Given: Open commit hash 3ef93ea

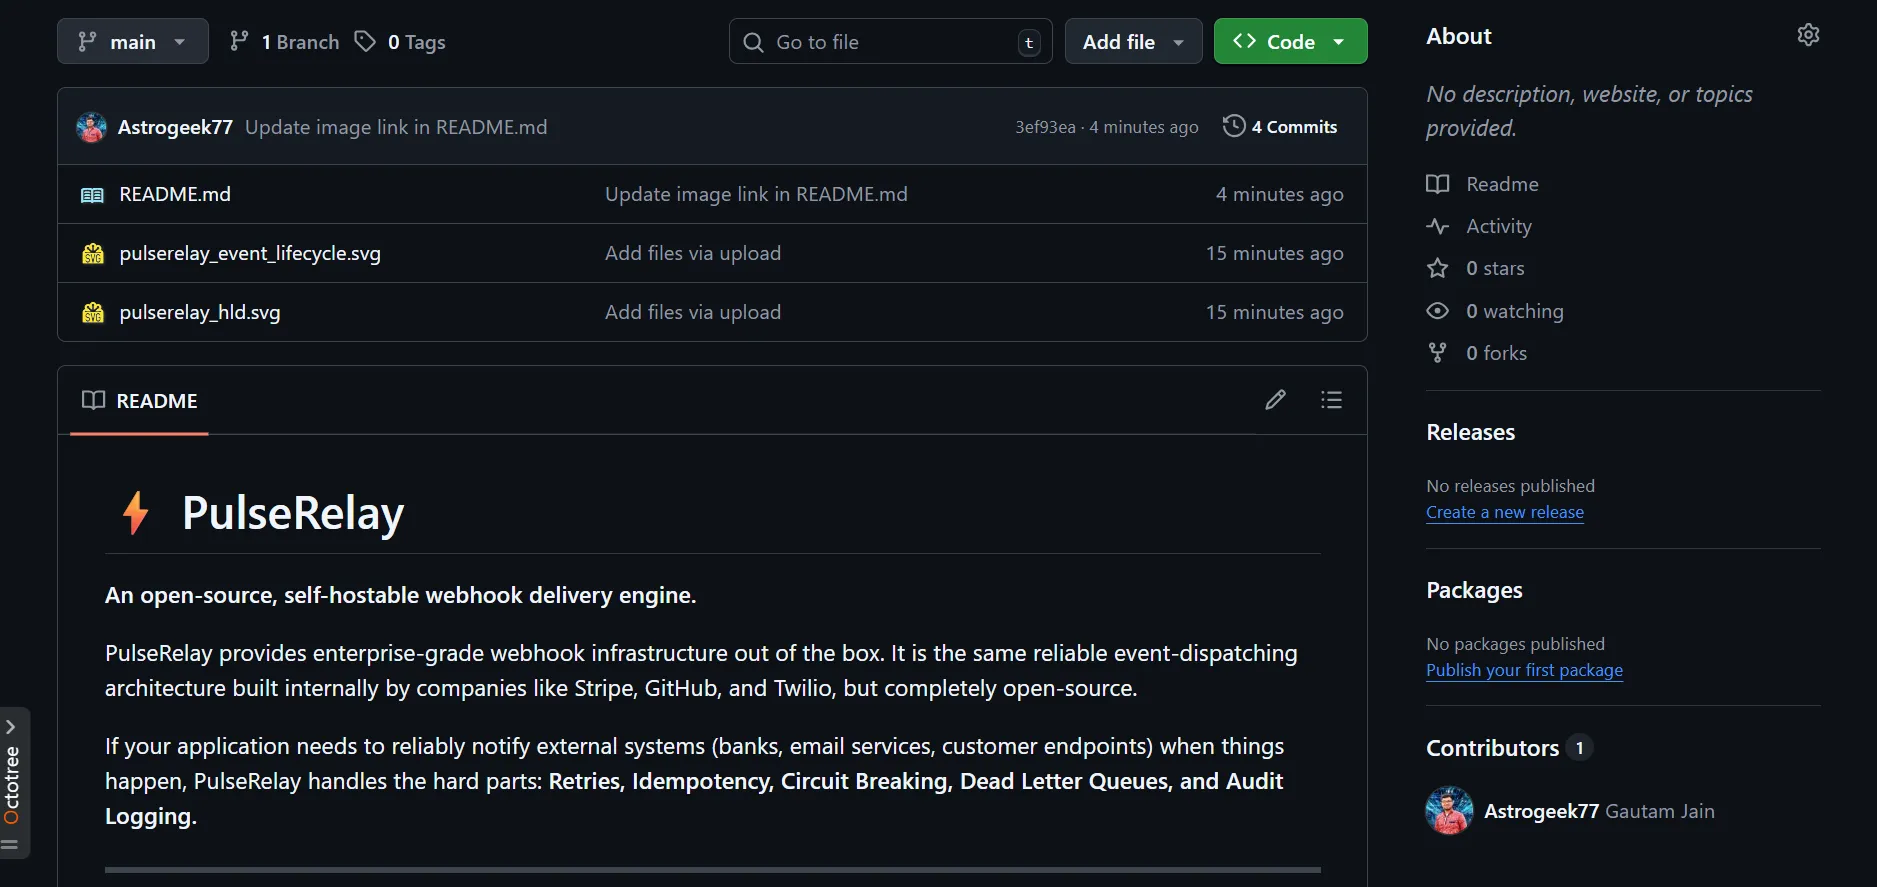Looking at the screenshot, I should pyautogui.click(x=1045, y=127).
